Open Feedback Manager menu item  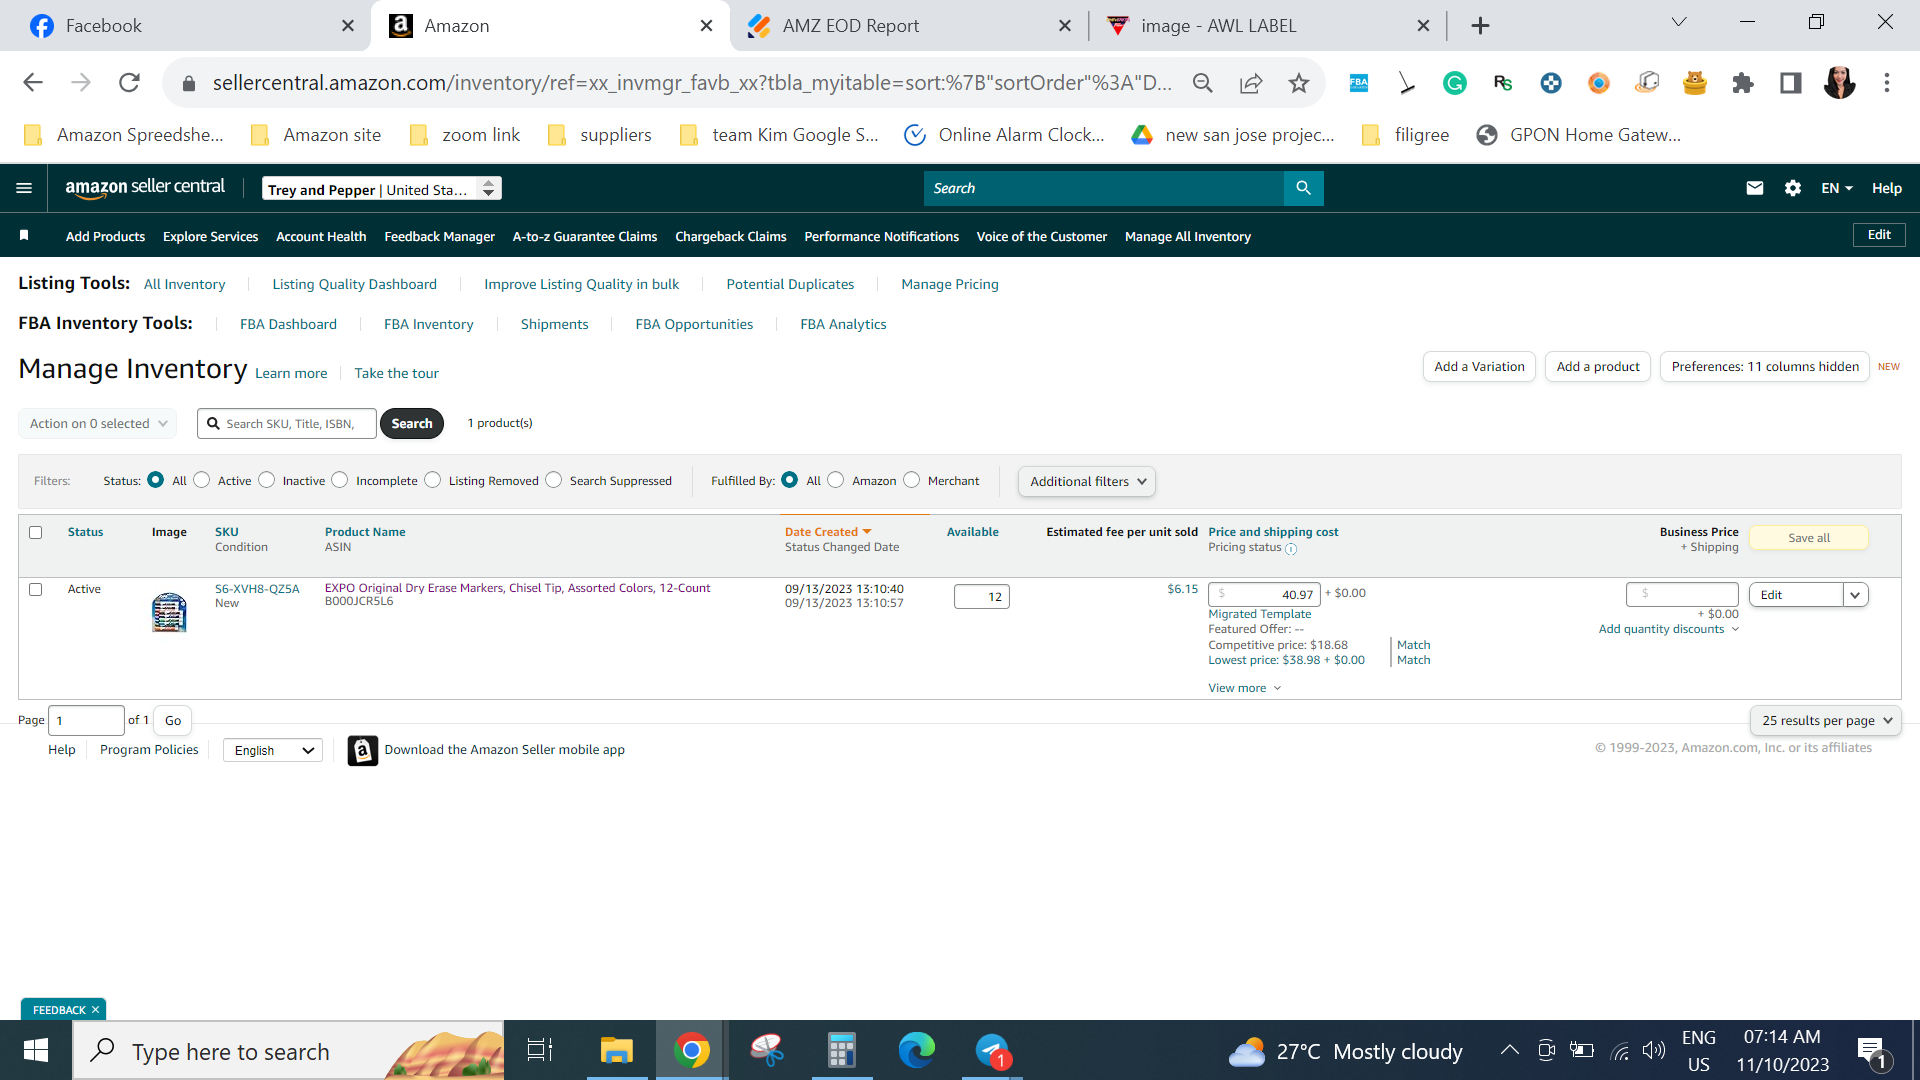click(x=439, y=236)
